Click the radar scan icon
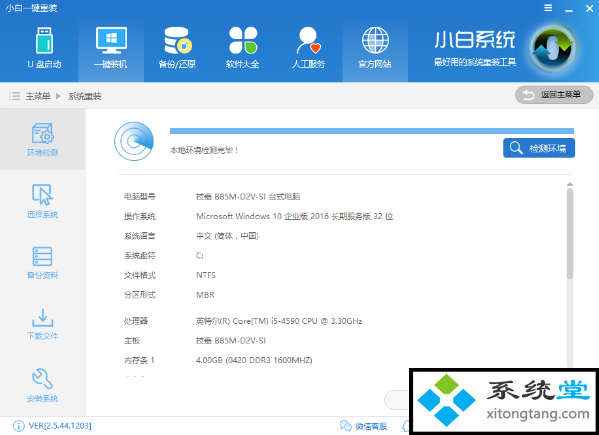 point(134,141)
